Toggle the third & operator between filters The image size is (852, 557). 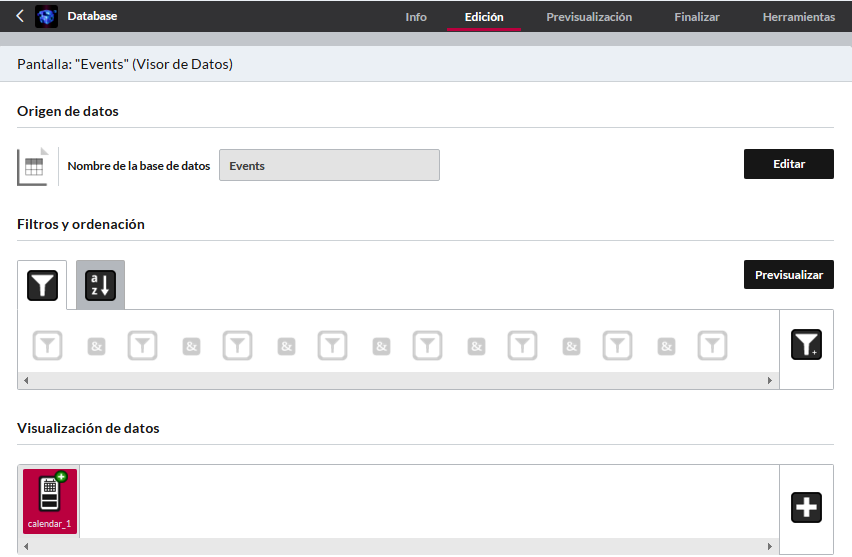coord(286,346)
